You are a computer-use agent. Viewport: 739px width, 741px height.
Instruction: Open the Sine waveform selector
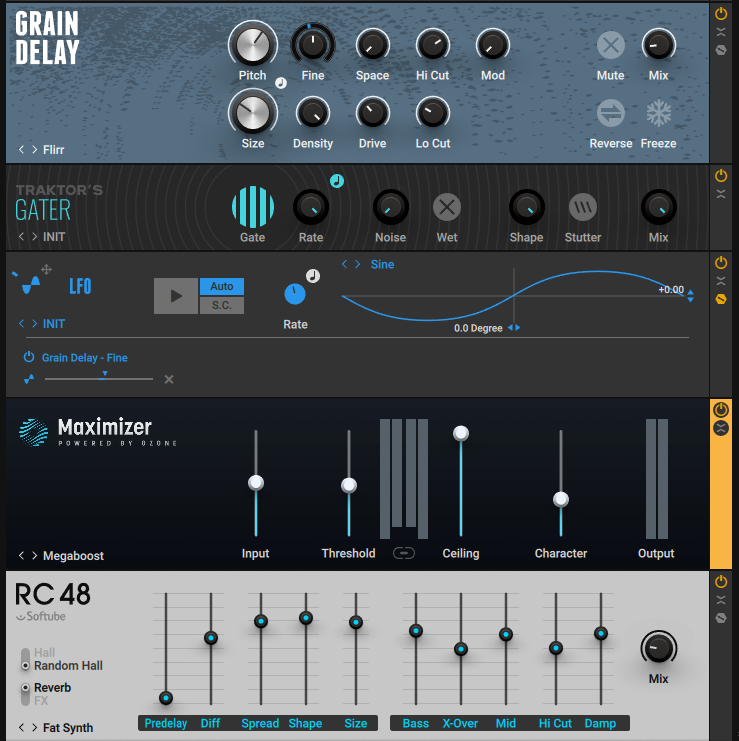382,264
